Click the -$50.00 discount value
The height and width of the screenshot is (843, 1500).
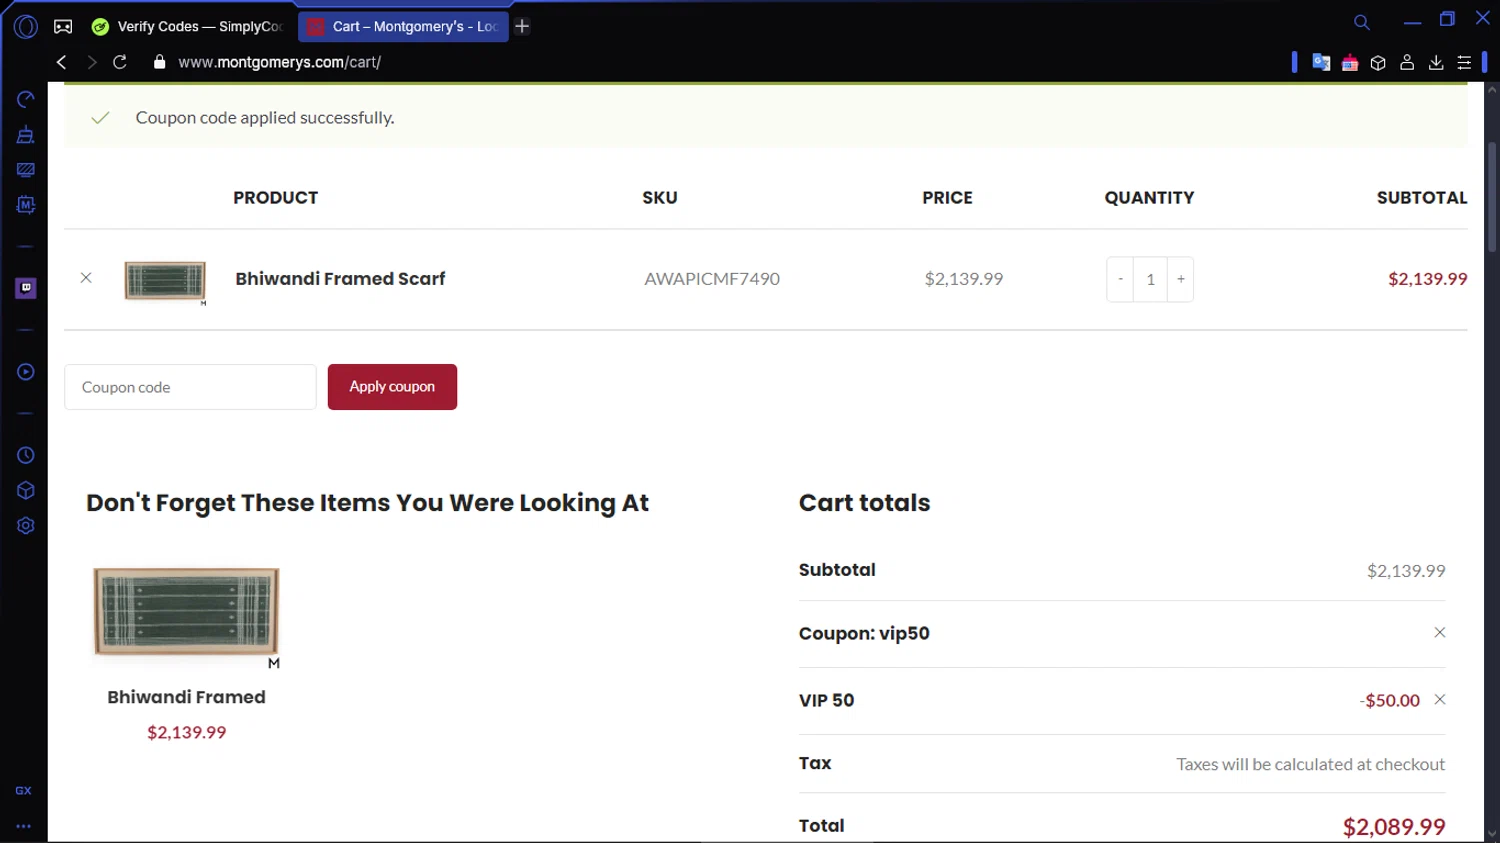coord(1390,700)
